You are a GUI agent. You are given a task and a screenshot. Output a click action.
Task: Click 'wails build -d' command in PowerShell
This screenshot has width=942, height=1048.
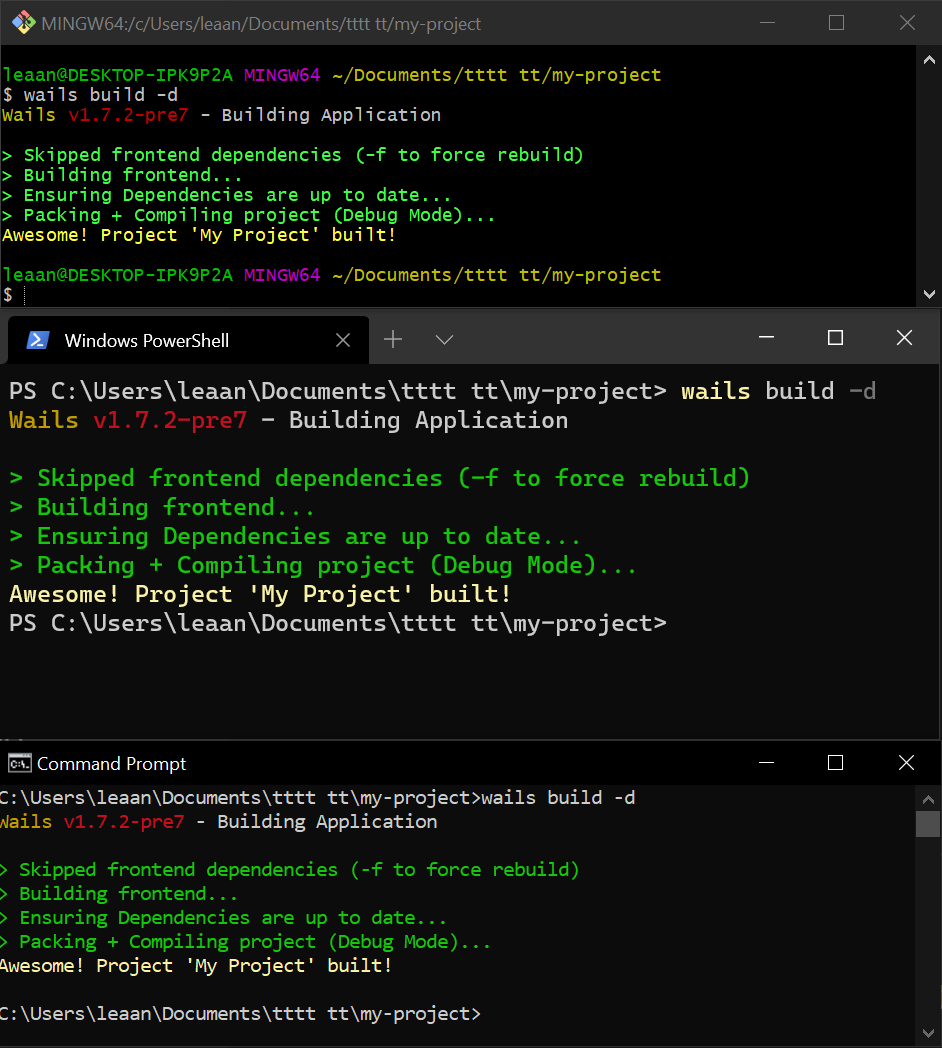click(x=778, y=391)
